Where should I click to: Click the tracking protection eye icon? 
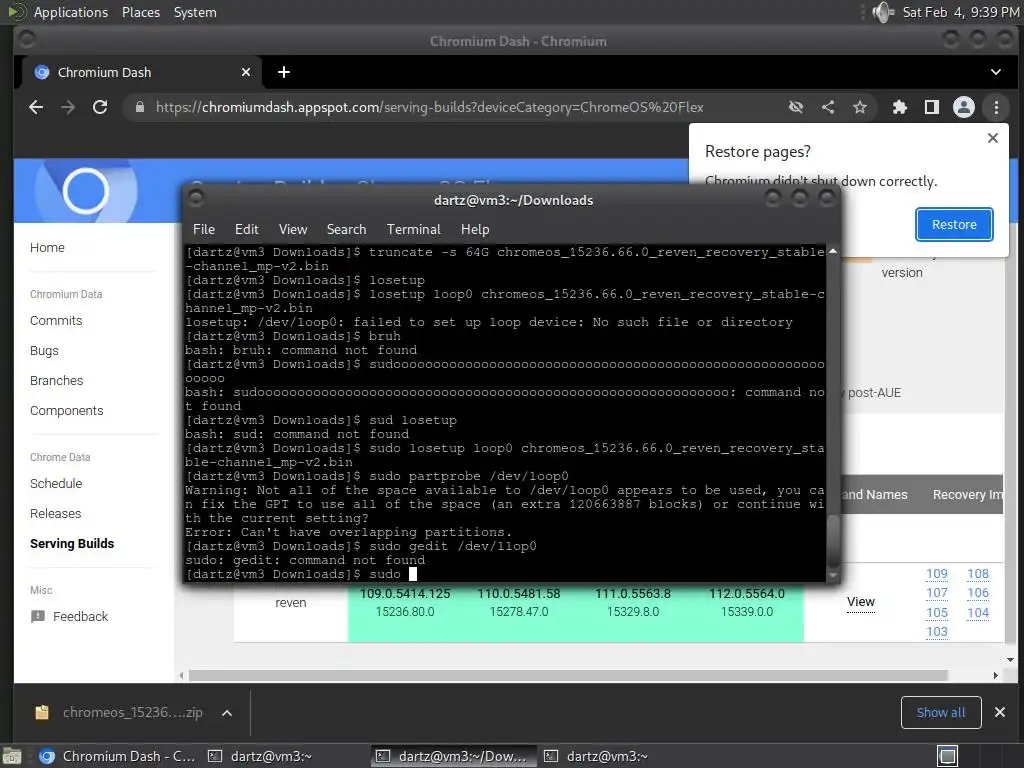pos(795,107)
